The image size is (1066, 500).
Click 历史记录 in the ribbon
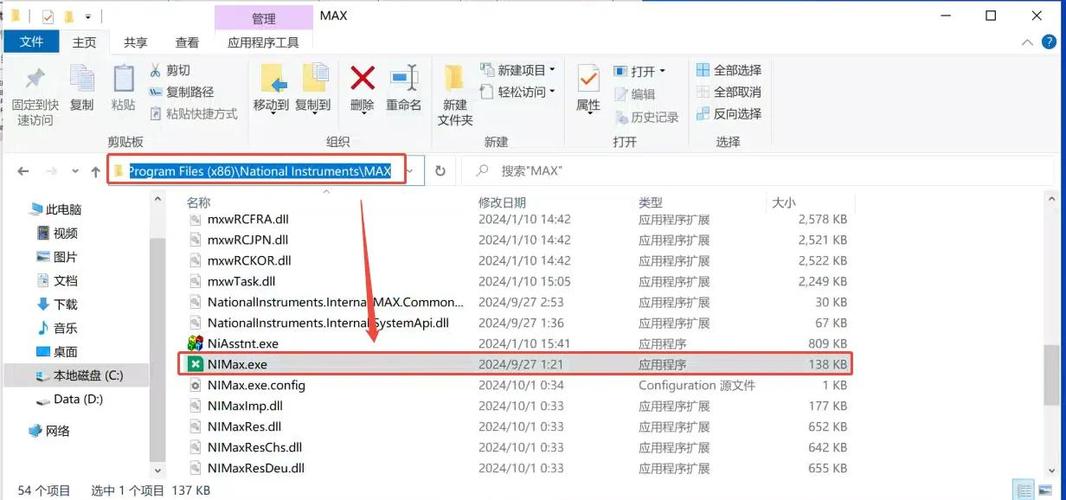pos(646,117)
